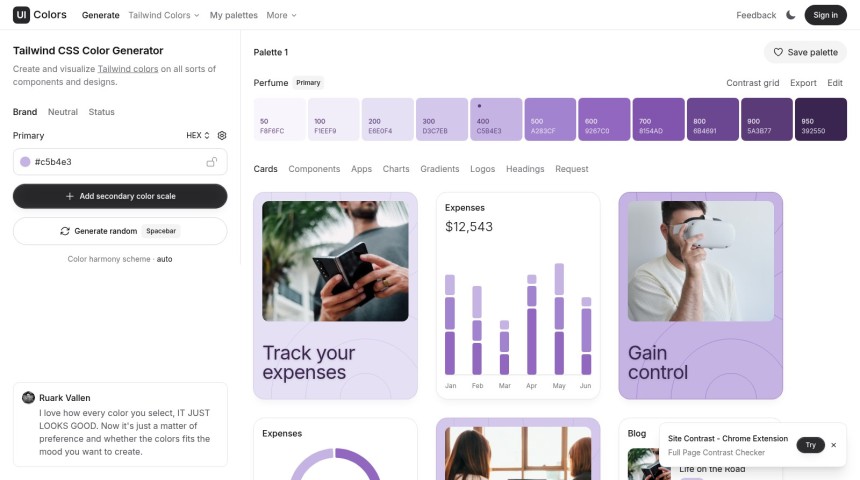Select the Components preview tab
The image size is (860, 480).
pyautogui.click(x=314, y=169)
